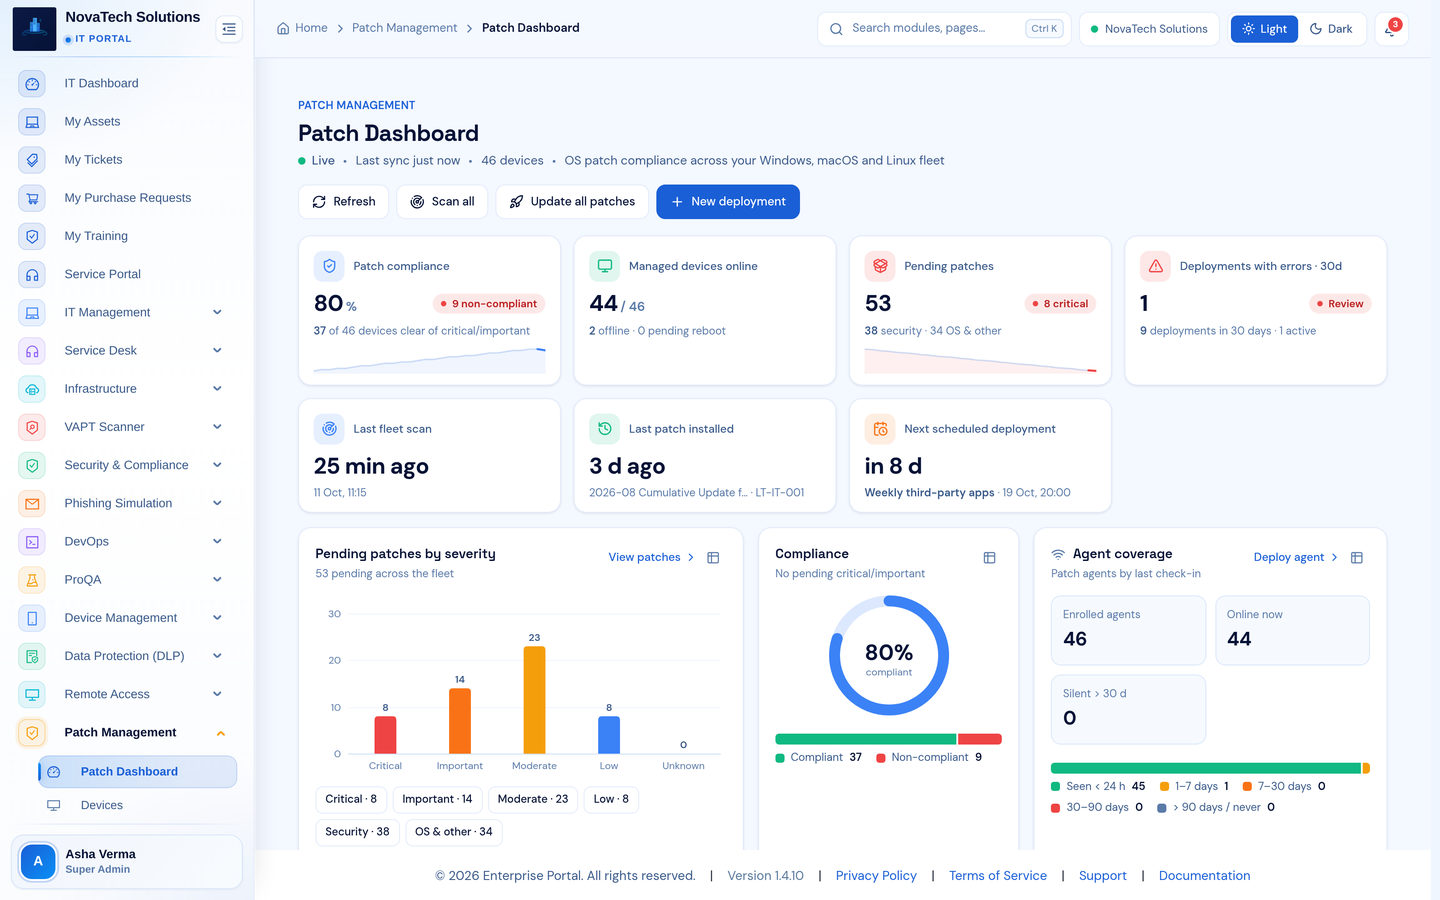This screenshot has height=900, width=1440.
Task: Open the Asha Verma profile card
Action: click(127, 862)
